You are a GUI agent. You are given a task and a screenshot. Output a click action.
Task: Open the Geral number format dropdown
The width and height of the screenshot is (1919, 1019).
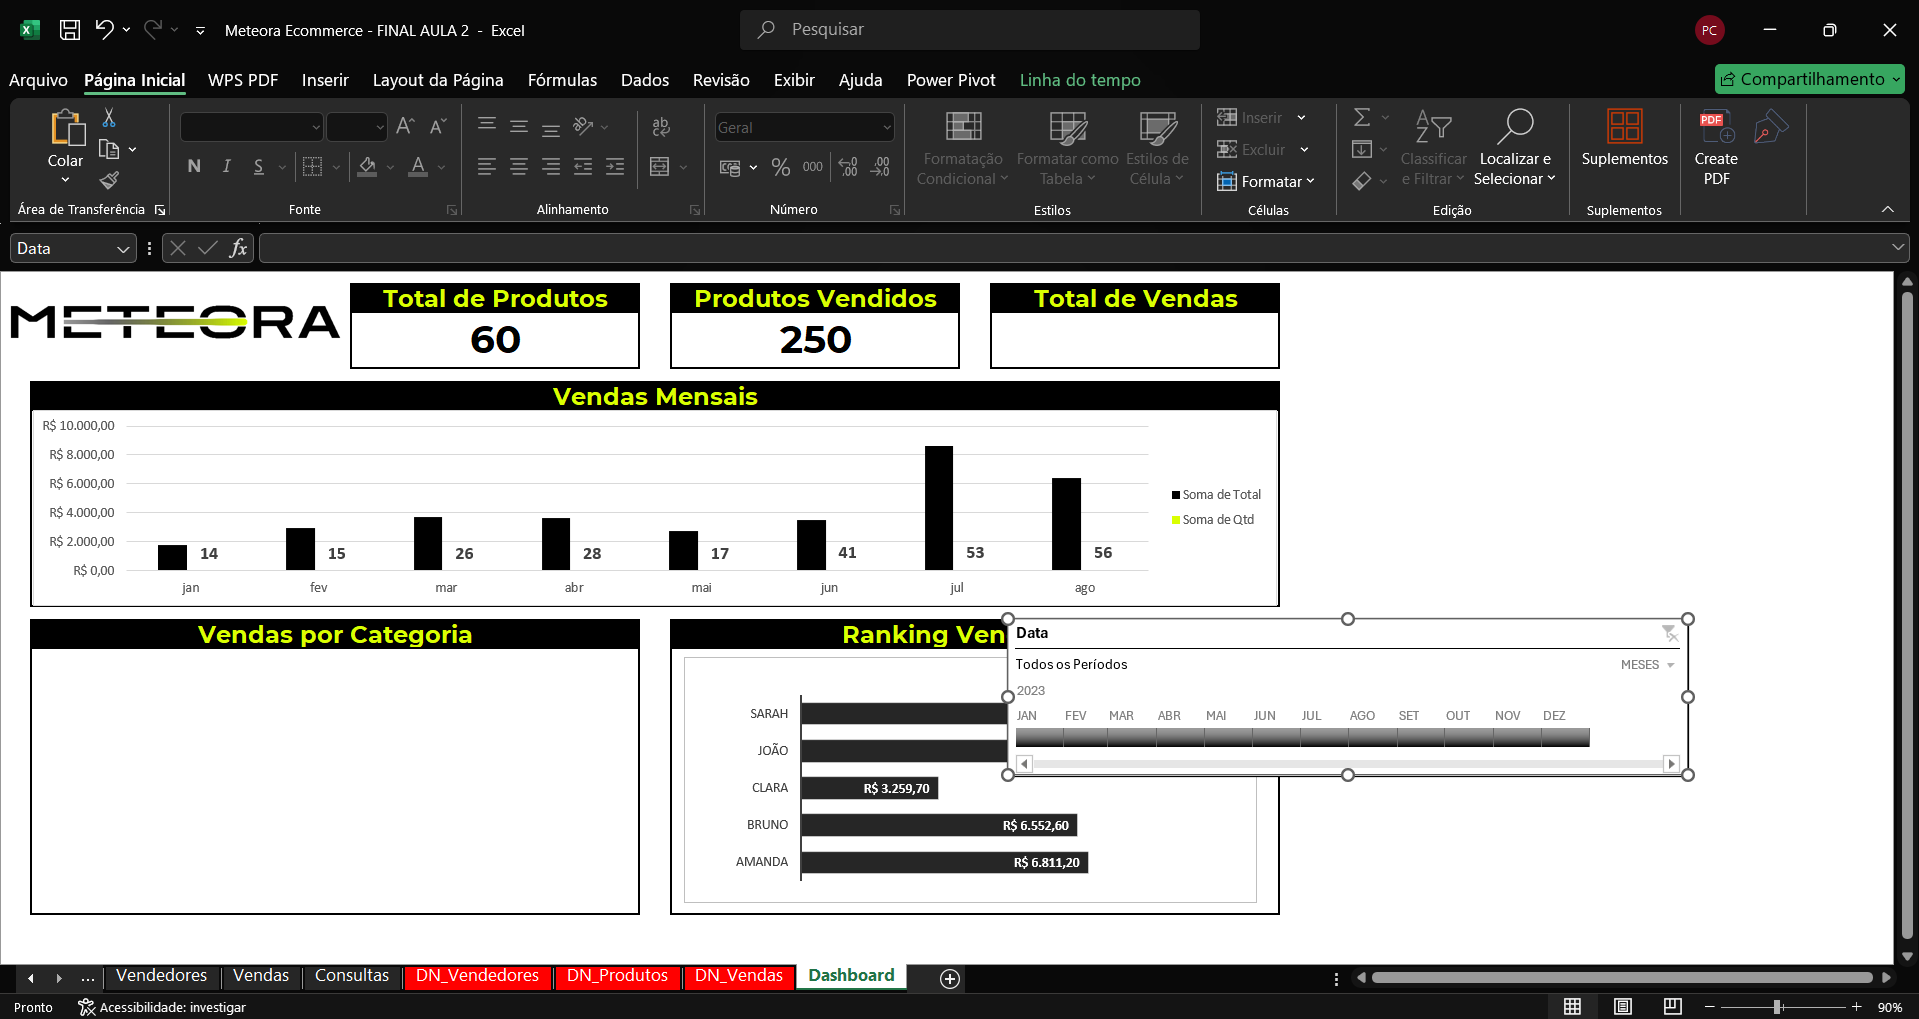pyautogui.click(x=887, y=128)
